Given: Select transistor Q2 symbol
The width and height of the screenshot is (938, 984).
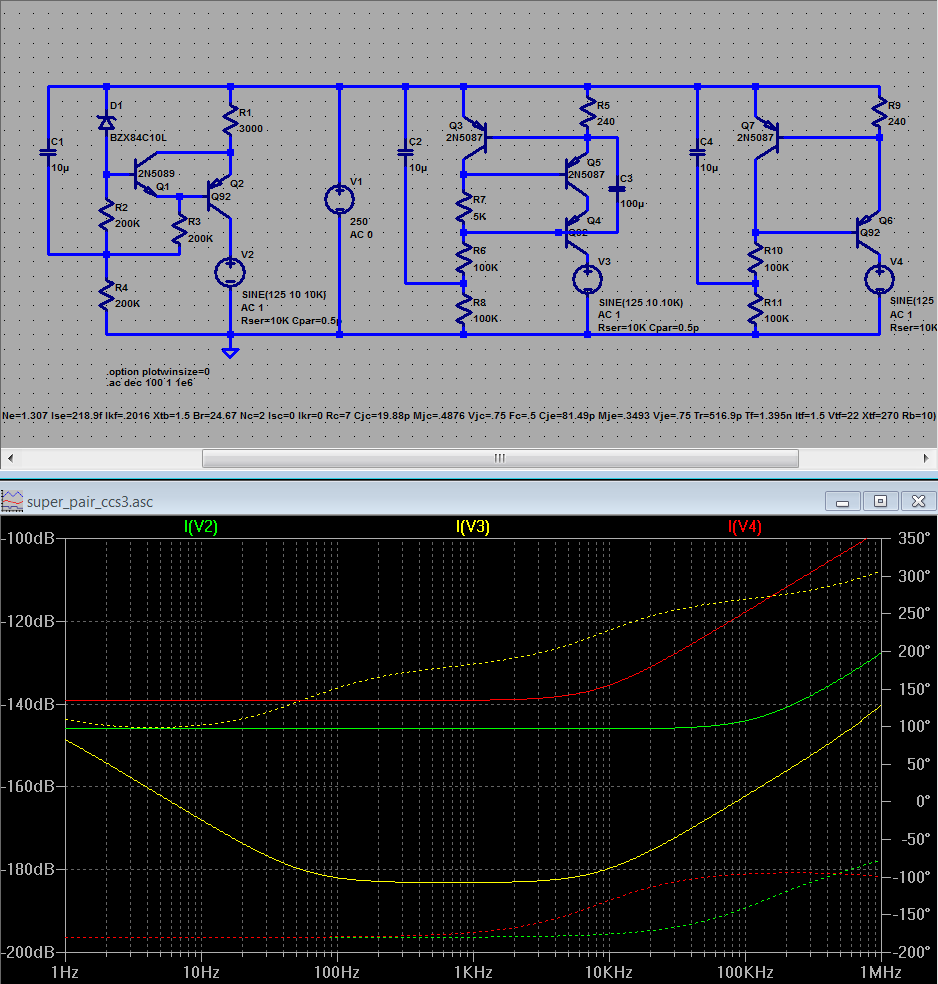Looking at the screenshot, I should 221,196.
